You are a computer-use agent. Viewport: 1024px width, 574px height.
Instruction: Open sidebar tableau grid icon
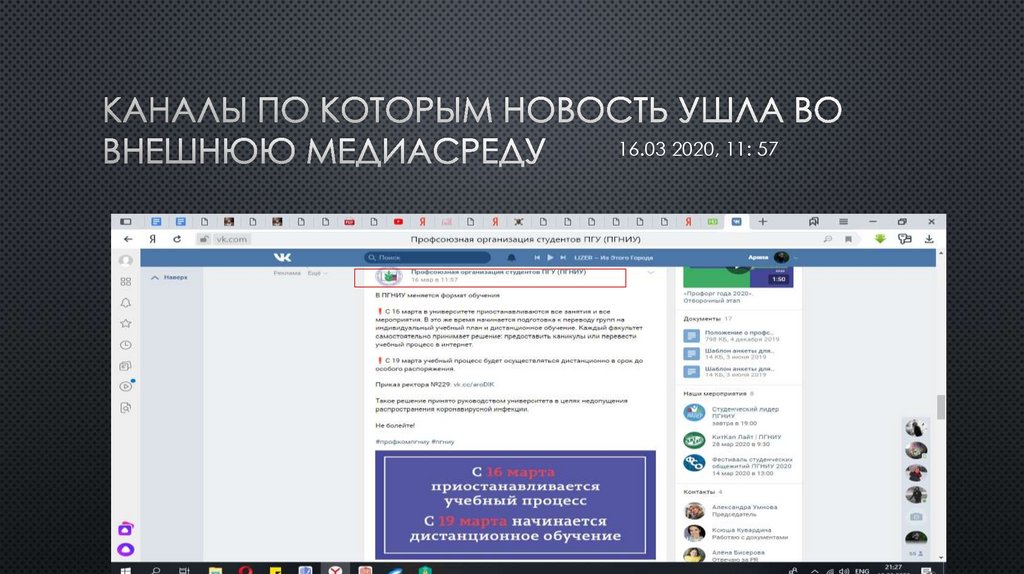coord(125,281)
